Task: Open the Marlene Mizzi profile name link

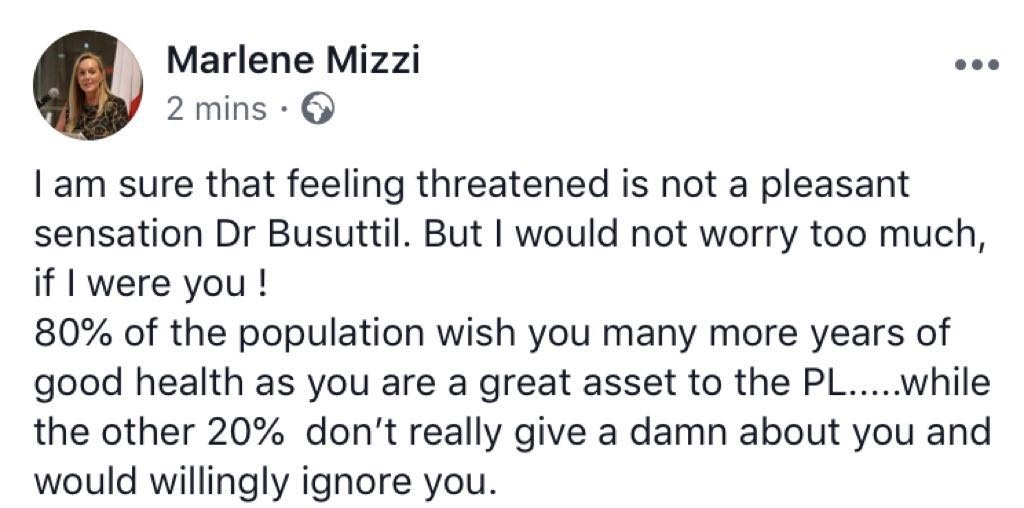Action: click(x=292, y=61)
